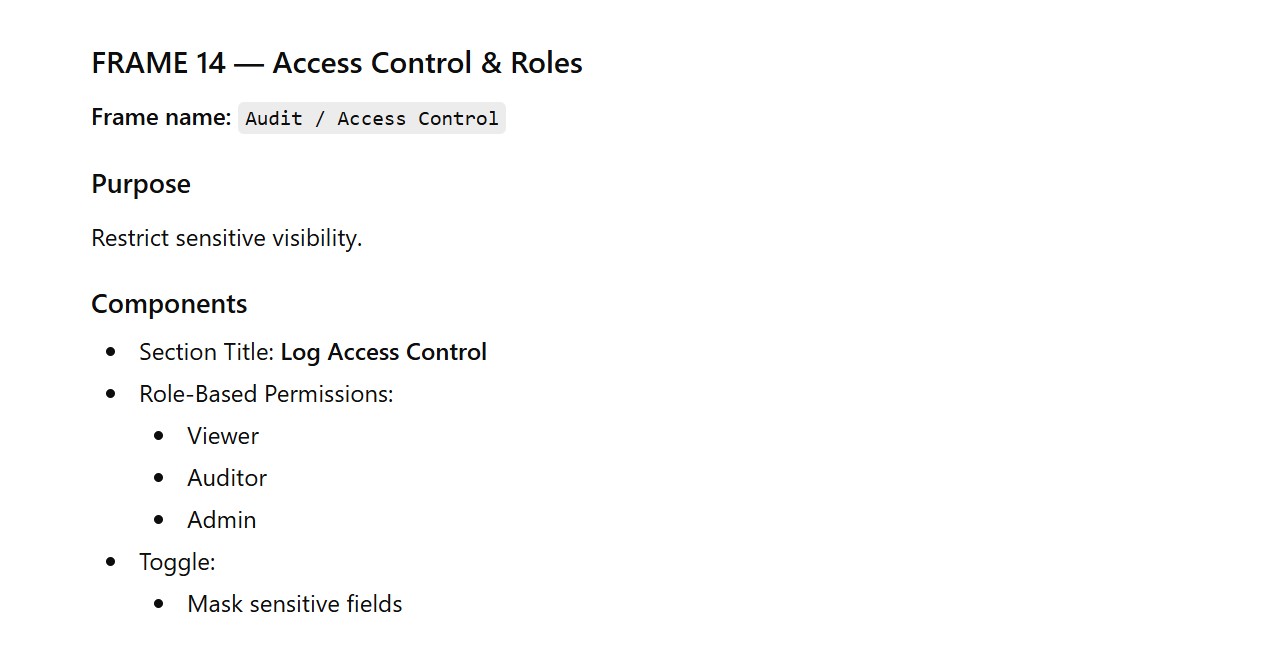1265x660 pixels.
Task: Click the "Role-Based Permissions:" list item
Action: [266, 394]
